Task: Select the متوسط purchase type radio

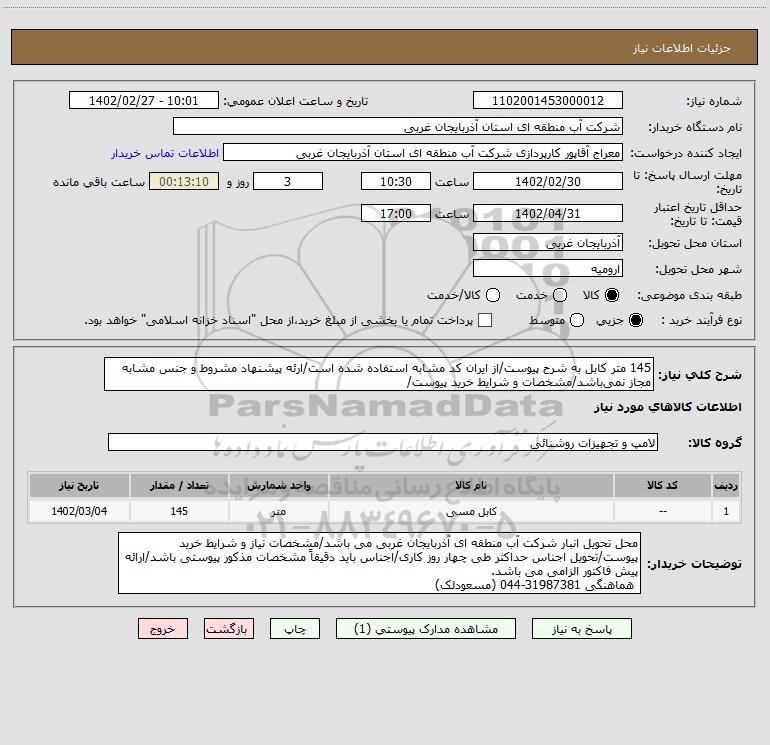Action: click(577, 321)
